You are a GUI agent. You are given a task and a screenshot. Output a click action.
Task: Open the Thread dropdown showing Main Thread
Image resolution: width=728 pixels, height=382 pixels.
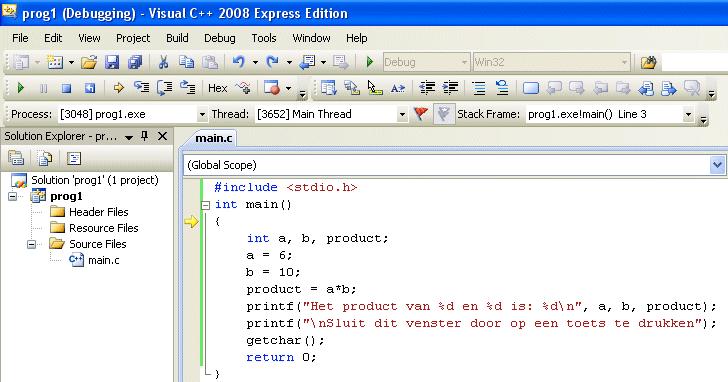(x=402, y=114)
